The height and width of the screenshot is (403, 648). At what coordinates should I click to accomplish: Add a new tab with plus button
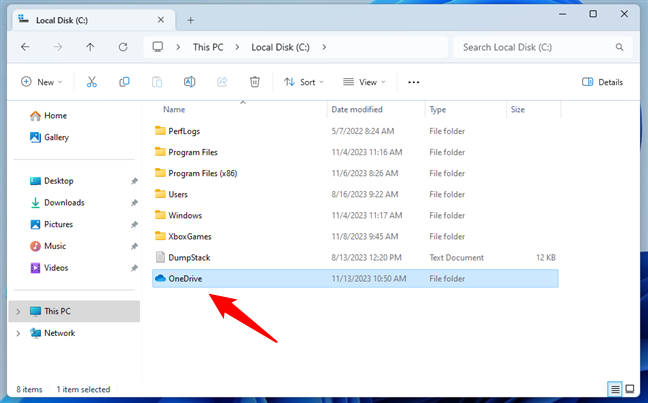(191, 20)
